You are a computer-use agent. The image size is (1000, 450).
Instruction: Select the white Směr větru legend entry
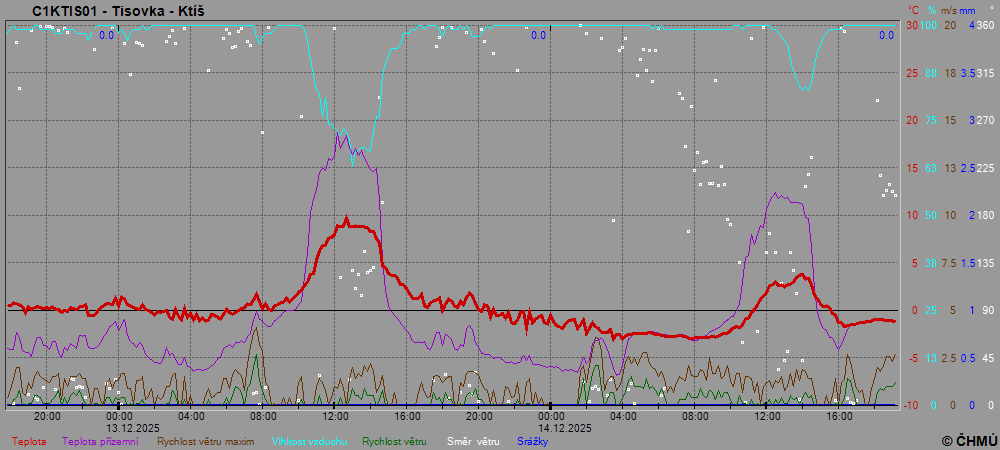pyautogui.click(x=473, y=440)
